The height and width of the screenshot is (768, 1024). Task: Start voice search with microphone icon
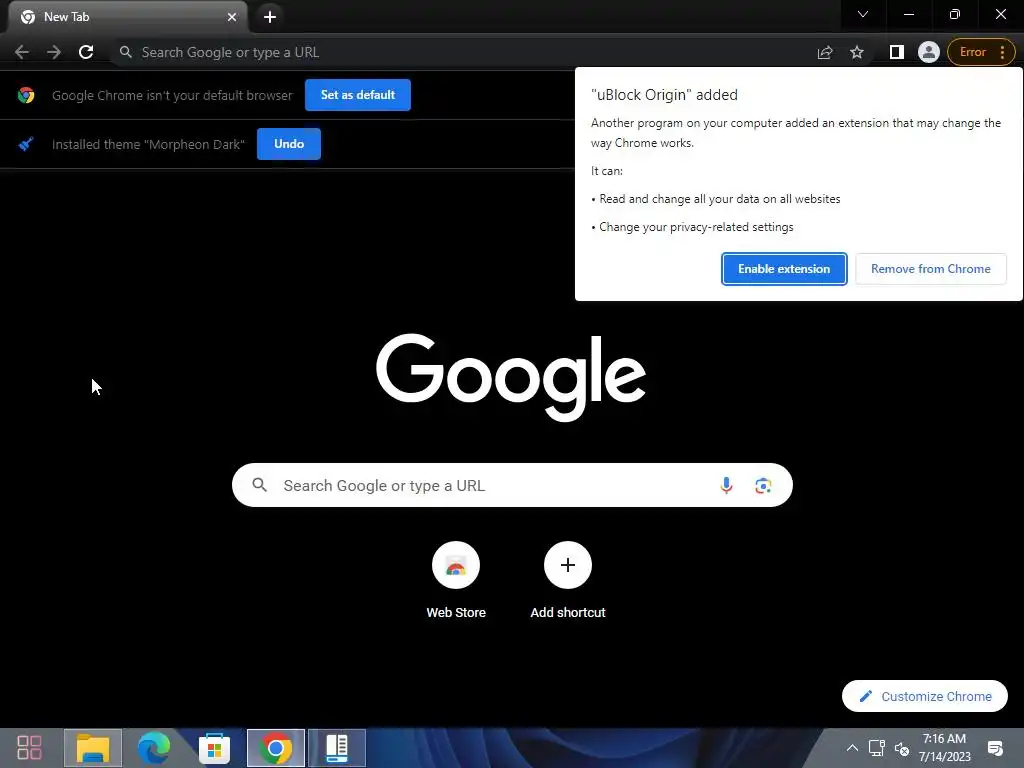pyautogui.click(x=726, y=485)
